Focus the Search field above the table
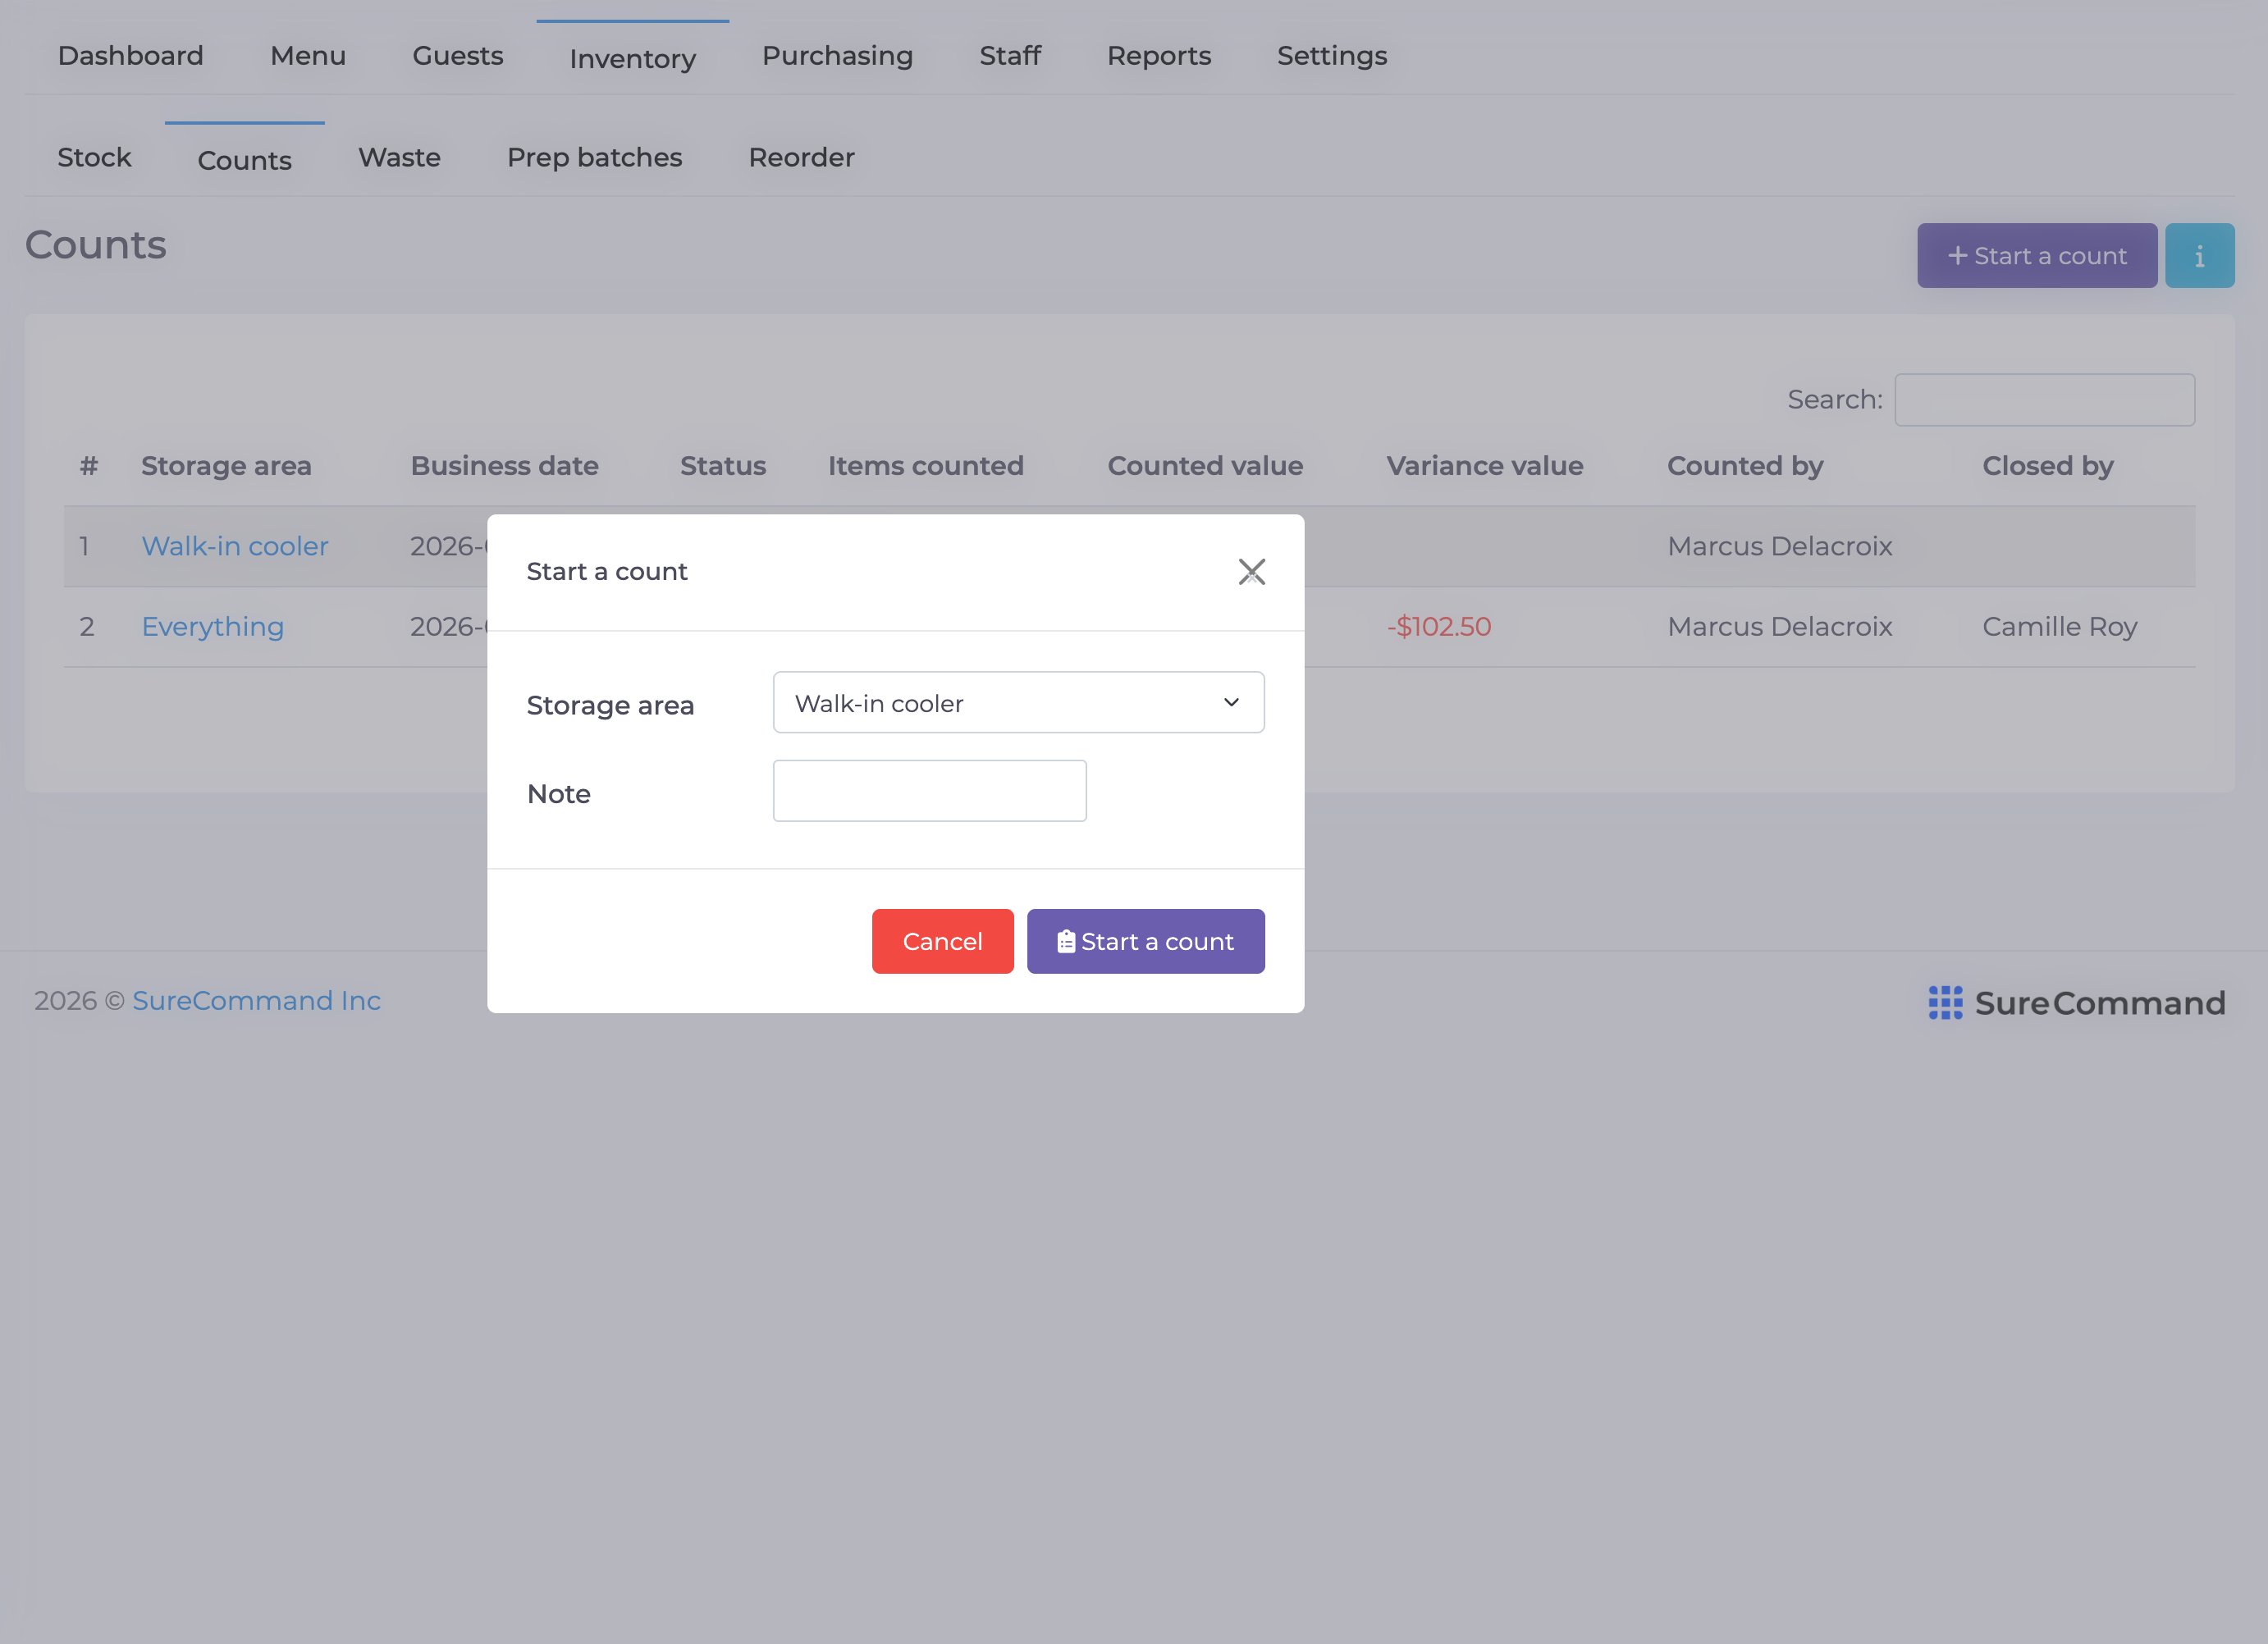This screenshot has height=1644, width=2268. coord(2044,400)
